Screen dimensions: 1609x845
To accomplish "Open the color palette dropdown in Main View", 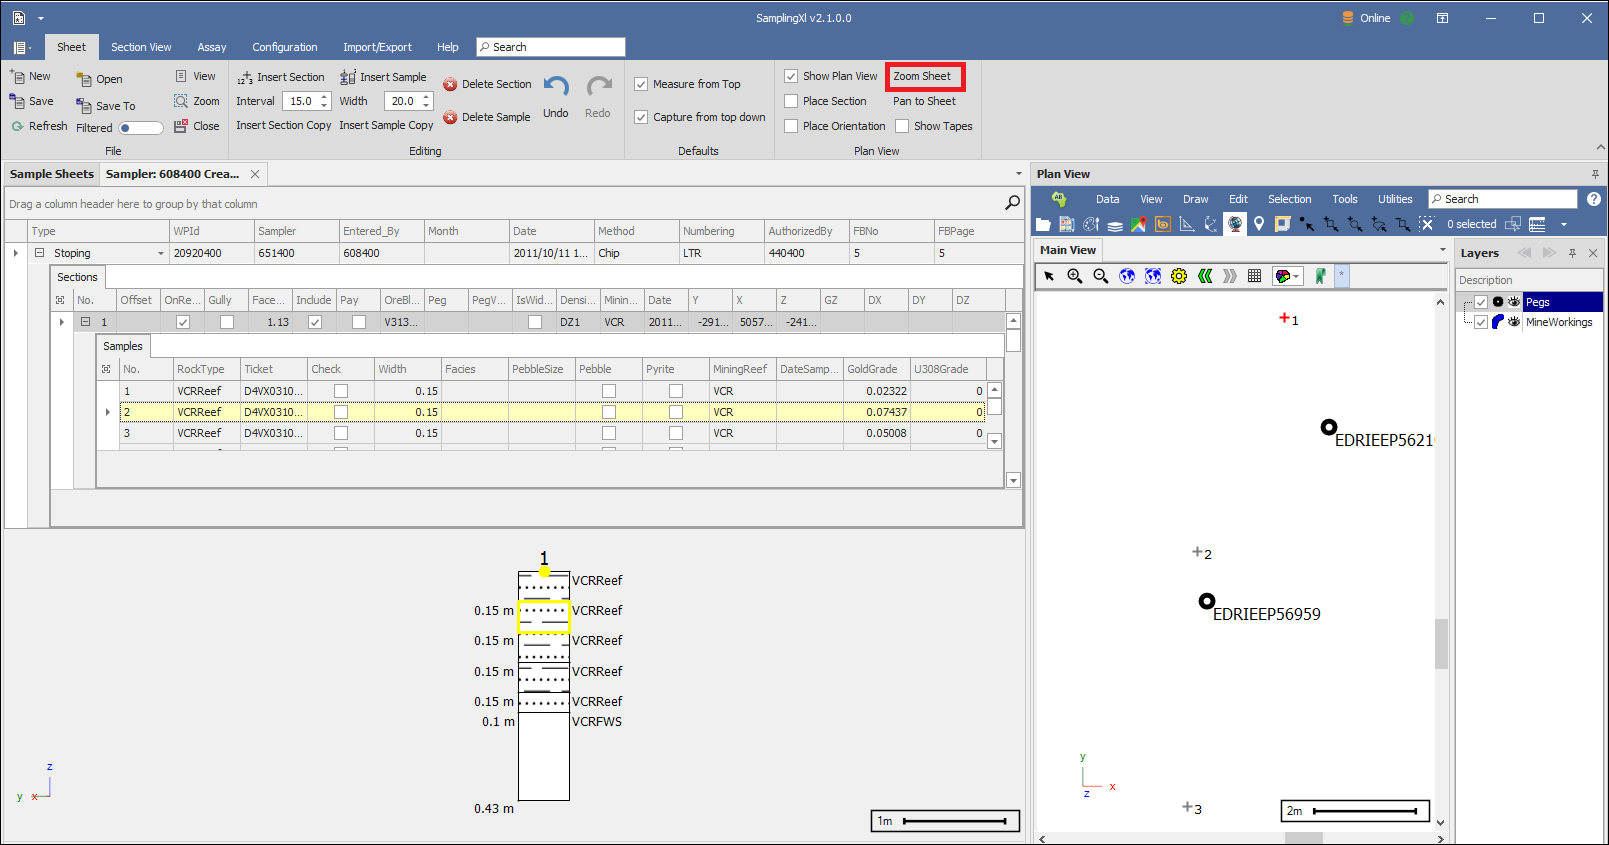I will 1297,276.
